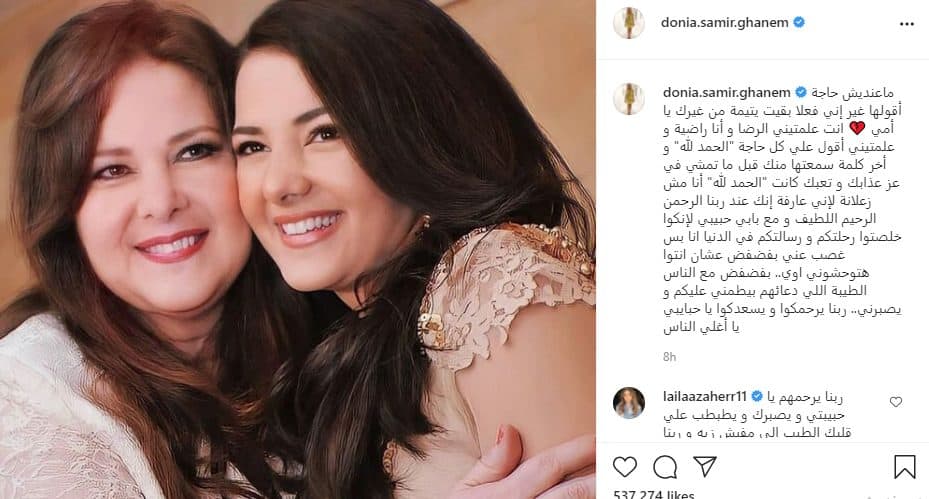This screenshot has width=929, height=499.
Task: Open the three-dot more options menu
Action: click(906, 24)
